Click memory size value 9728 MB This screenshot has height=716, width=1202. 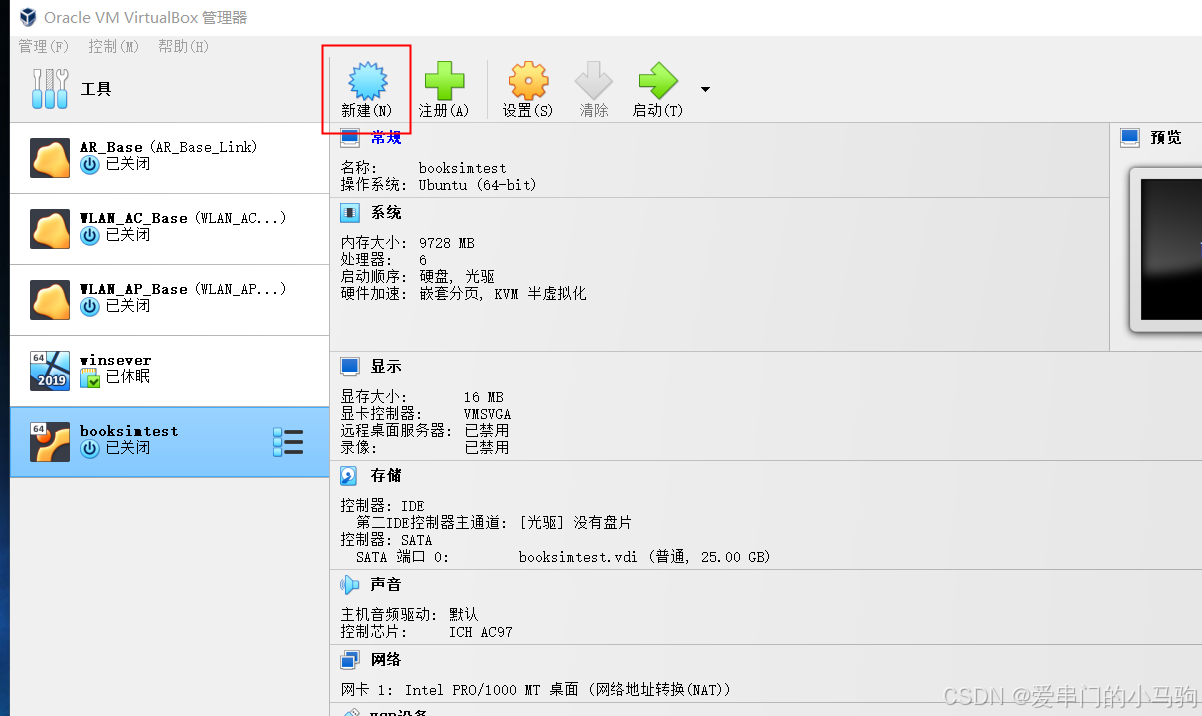pyautogui.click(x=447, y=243)
